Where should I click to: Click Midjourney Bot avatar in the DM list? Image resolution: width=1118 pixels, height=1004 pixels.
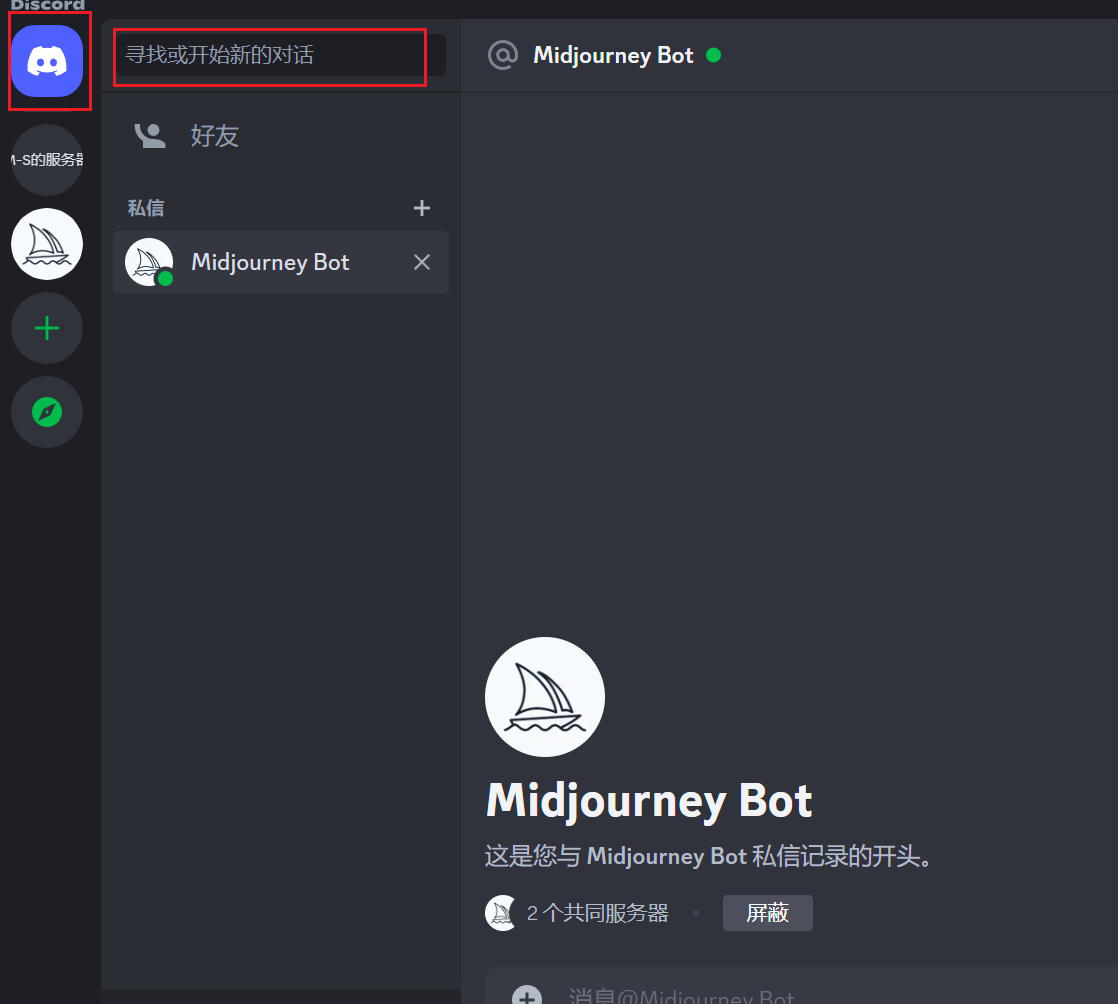pos(149,262)
